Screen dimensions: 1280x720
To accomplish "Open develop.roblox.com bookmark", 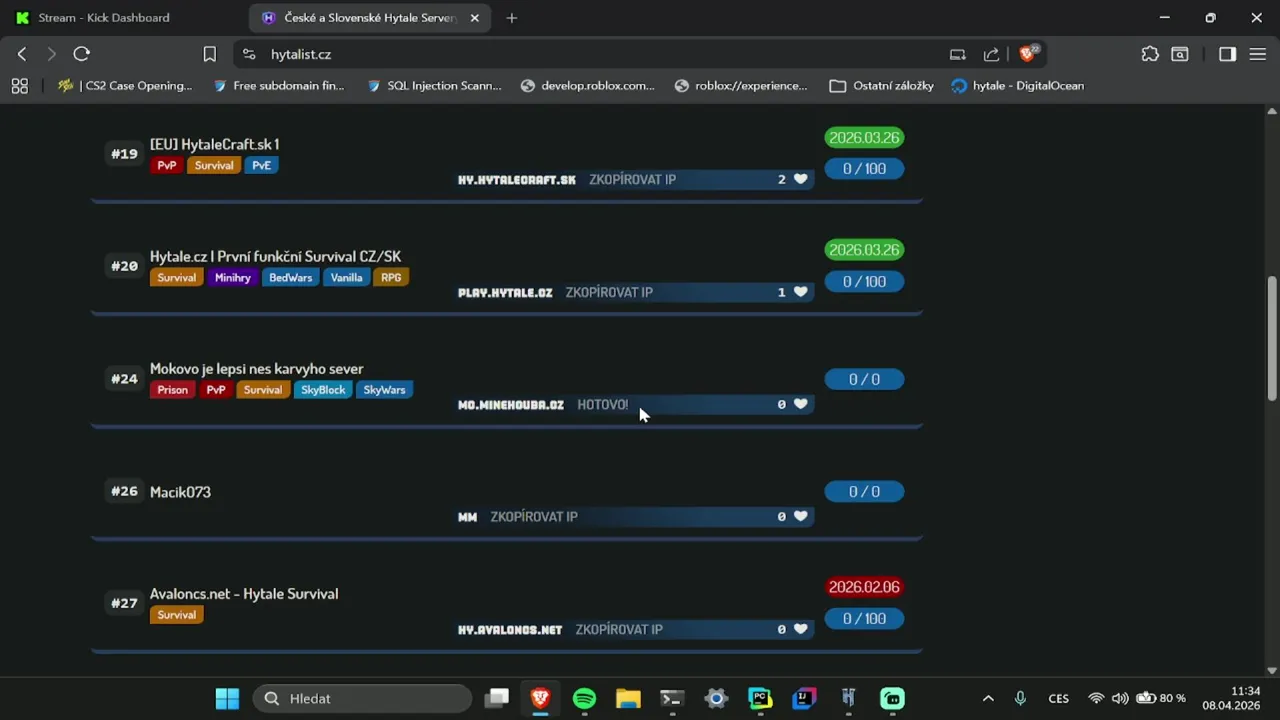I will 588,86.
